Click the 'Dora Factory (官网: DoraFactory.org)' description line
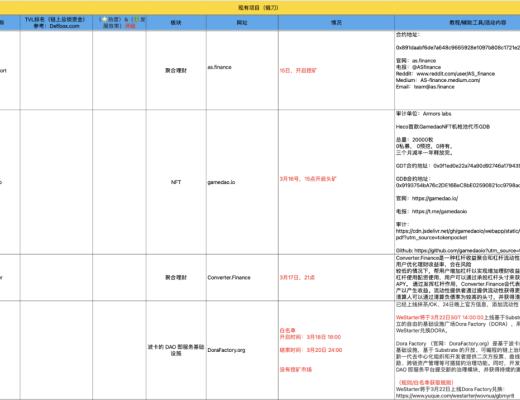This screenshot has height=400, width=520. tap(458, 343)
